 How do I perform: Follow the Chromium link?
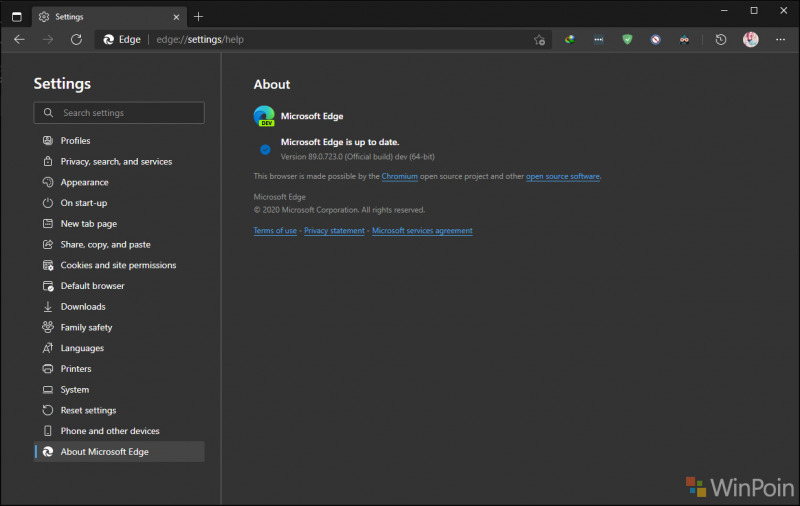tap(399, 176)
